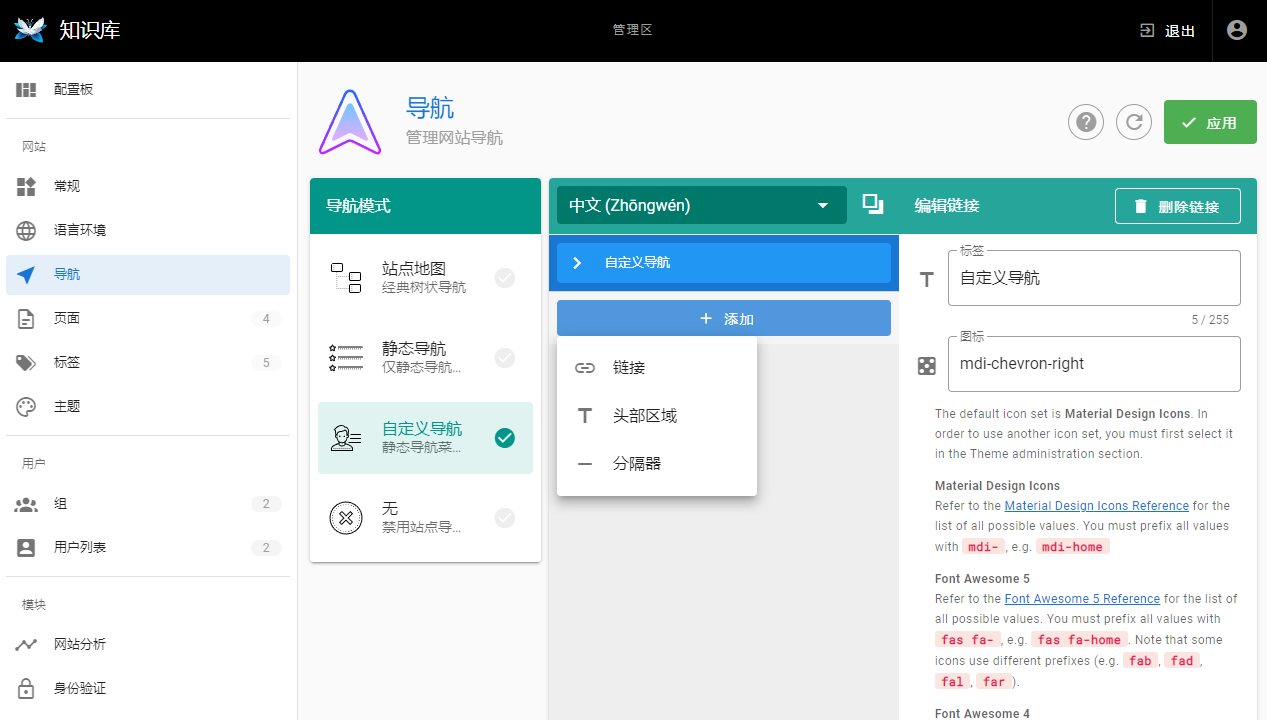
Task: Choose 链接 from the add menu
Action: tap(657, 368)
